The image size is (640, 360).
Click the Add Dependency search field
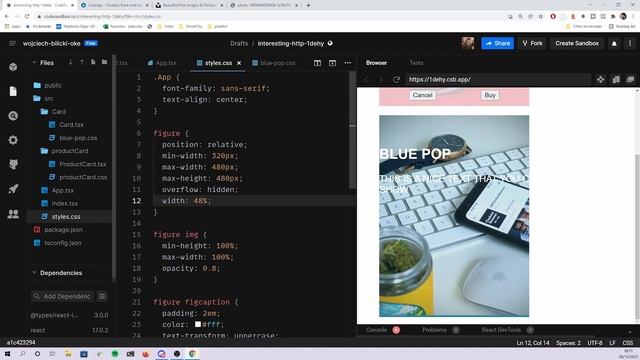coord(62,296)
